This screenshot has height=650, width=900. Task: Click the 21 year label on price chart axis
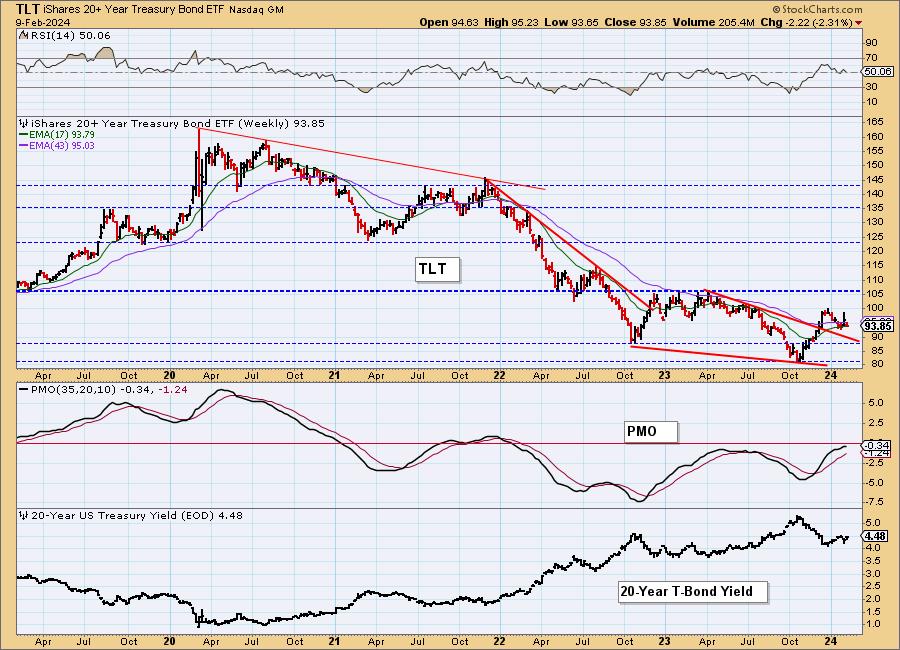point(334,375)
